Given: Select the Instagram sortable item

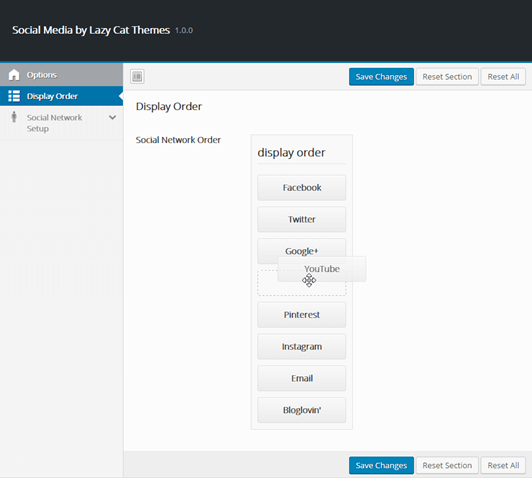Looking at the screenshot, I should (x=302, y=347).
